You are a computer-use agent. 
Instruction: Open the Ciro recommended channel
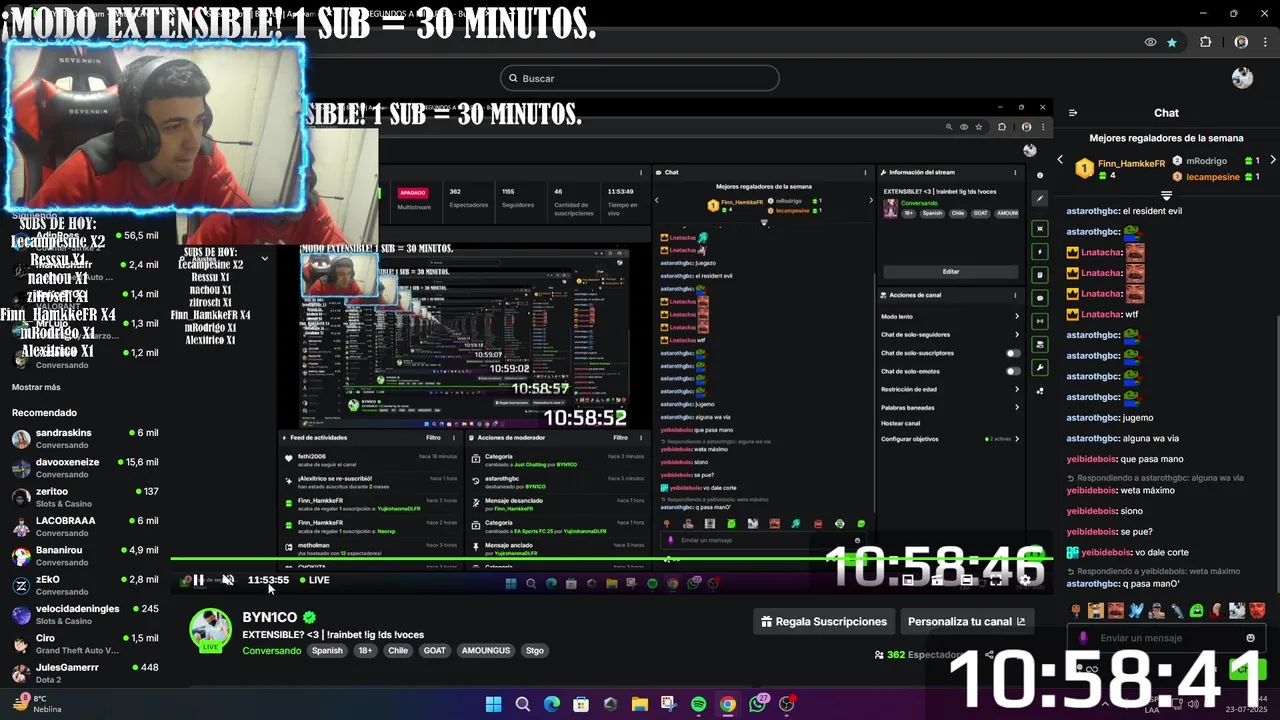pyautogui.click(x=85, y=643)
